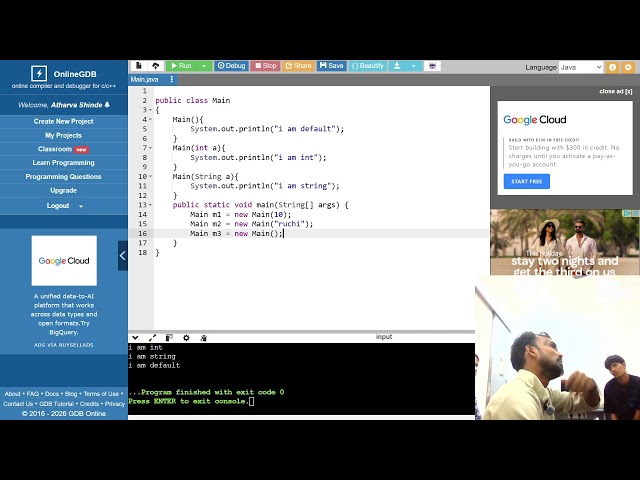Start the Debug session

[x=231, y=66]
